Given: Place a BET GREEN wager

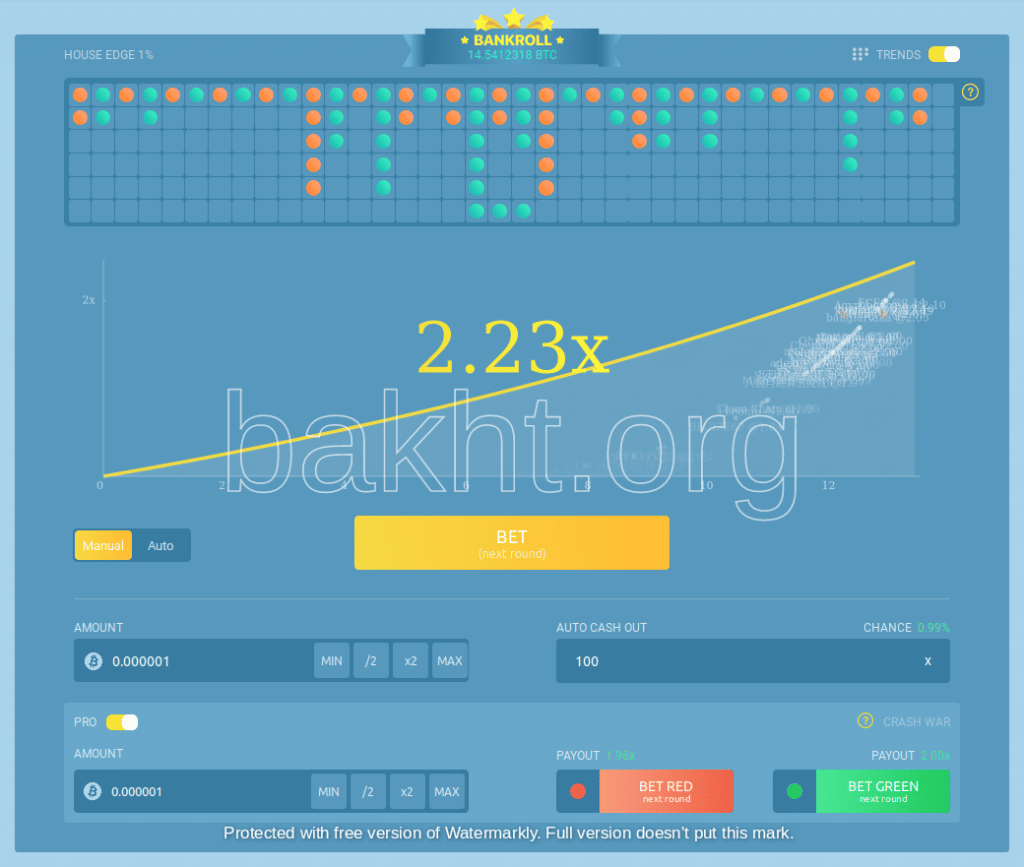Looking at the screenshot, I should 882,791.
